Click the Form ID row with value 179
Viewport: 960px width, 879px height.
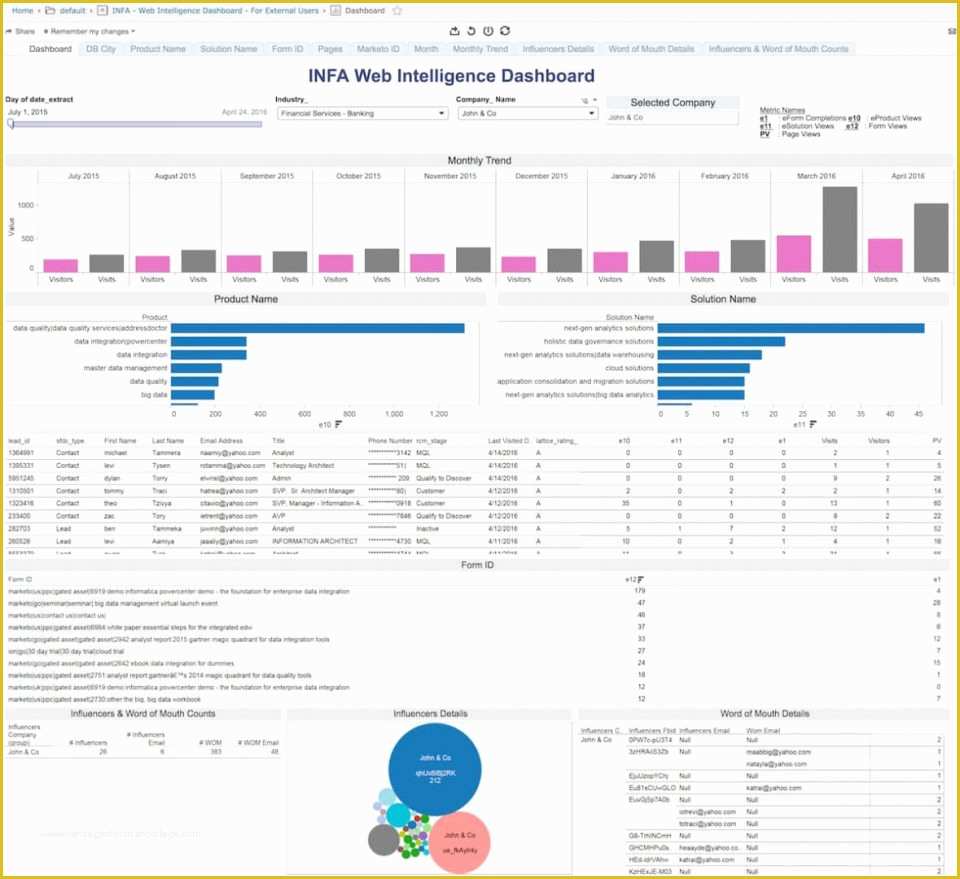(474, 591)
